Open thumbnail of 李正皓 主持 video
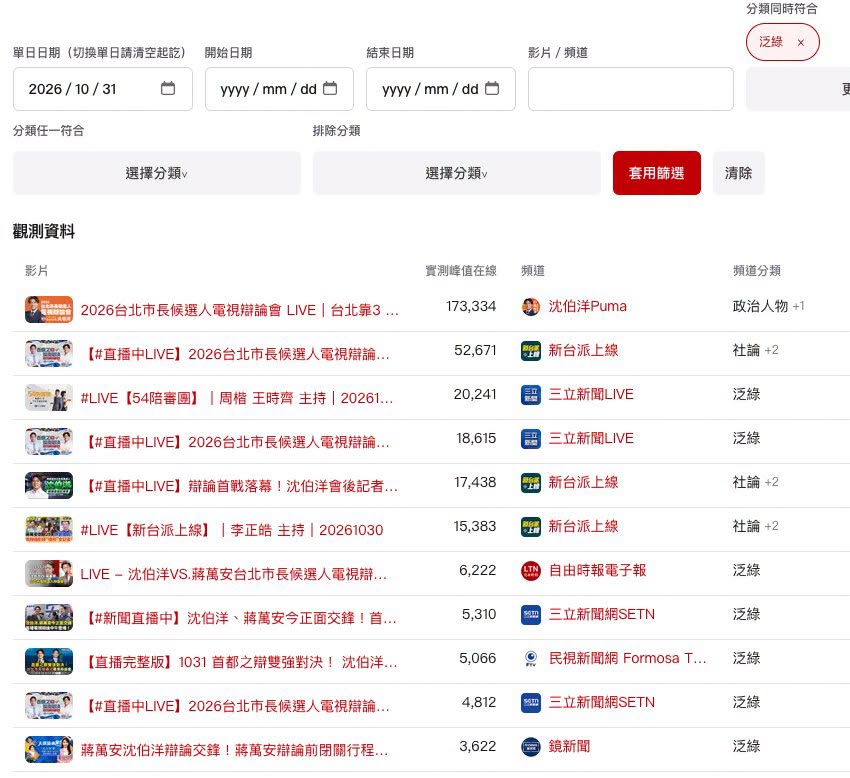 point(49,529)
